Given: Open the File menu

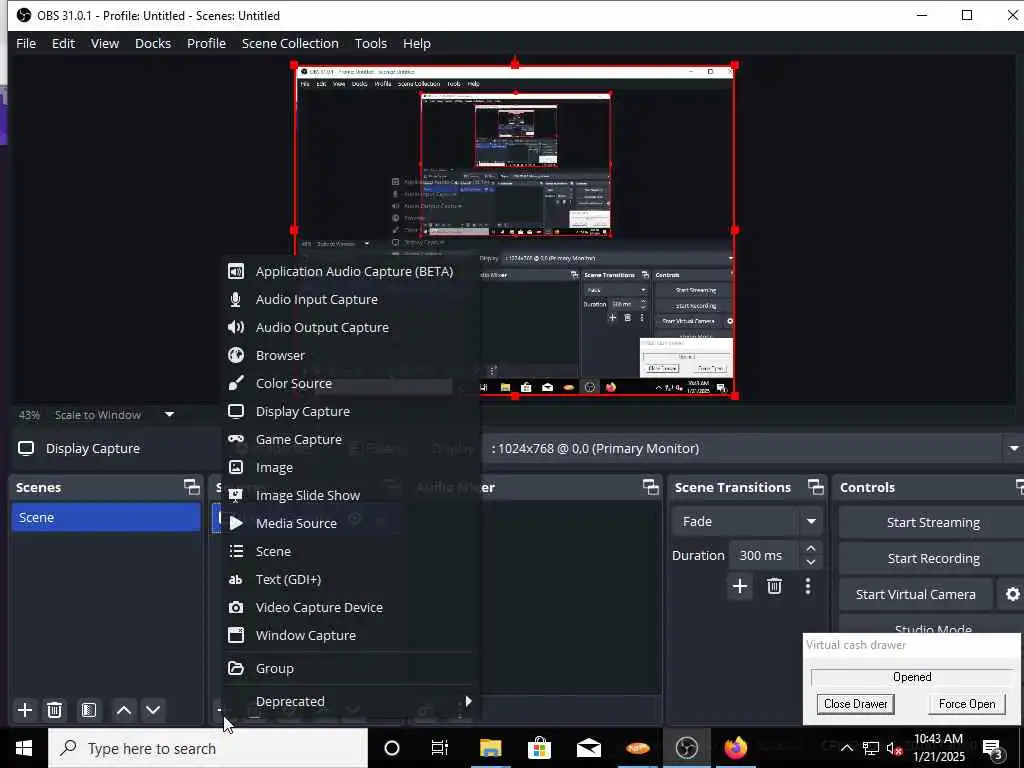Looking at the screenshot, I should coord(26,44).
